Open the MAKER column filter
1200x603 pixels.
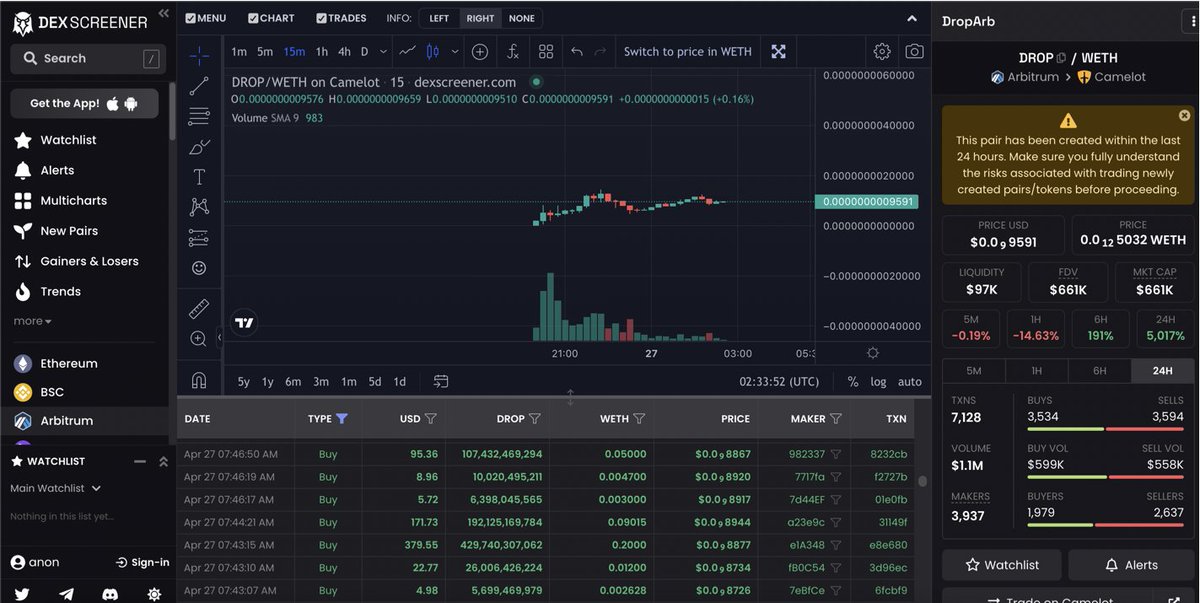(836, 419)
